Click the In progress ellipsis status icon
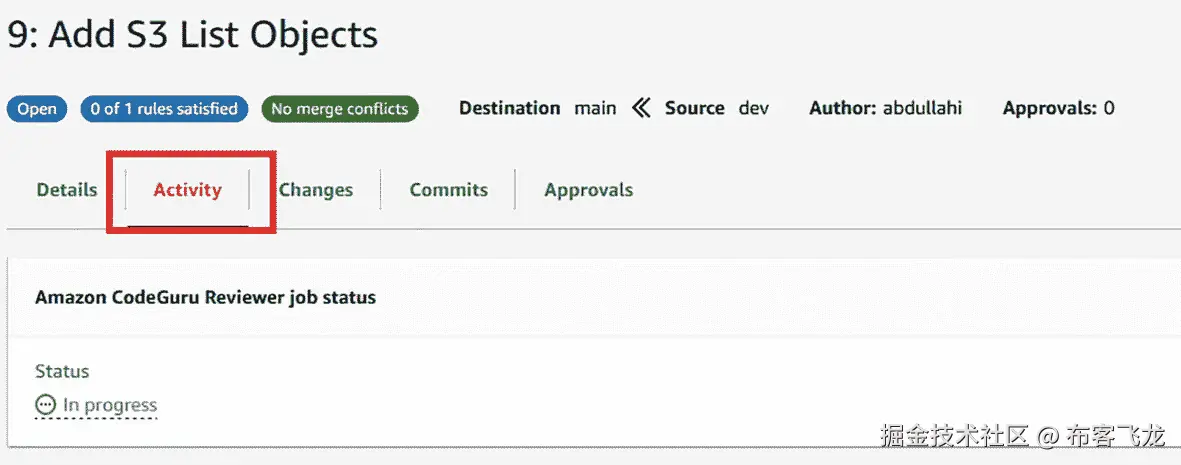 tap(45, 405)
